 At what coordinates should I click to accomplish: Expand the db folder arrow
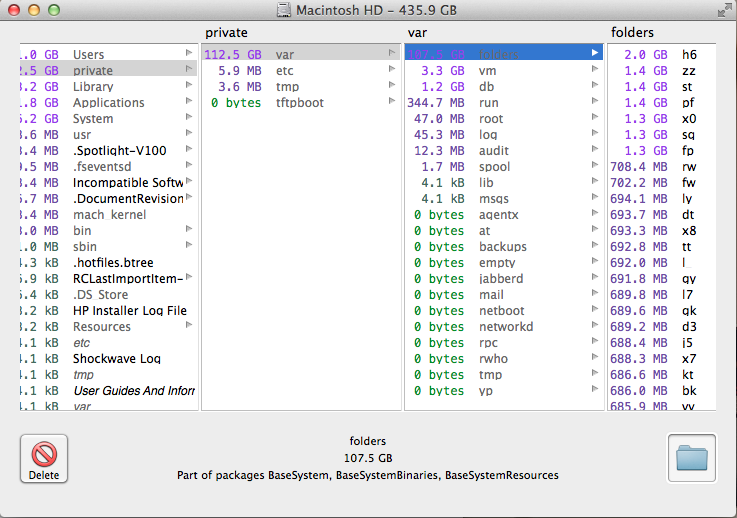coord(595,85)
